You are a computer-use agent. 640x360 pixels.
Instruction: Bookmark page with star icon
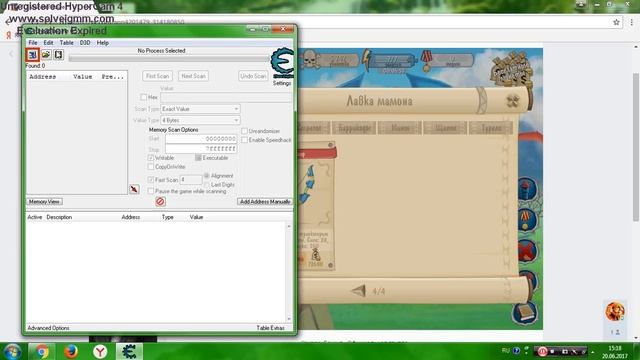[x=616, y=22]
